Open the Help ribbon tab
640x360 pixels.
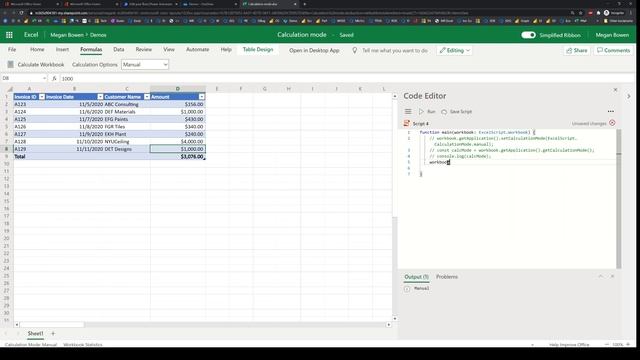click(x=226, y=49)
